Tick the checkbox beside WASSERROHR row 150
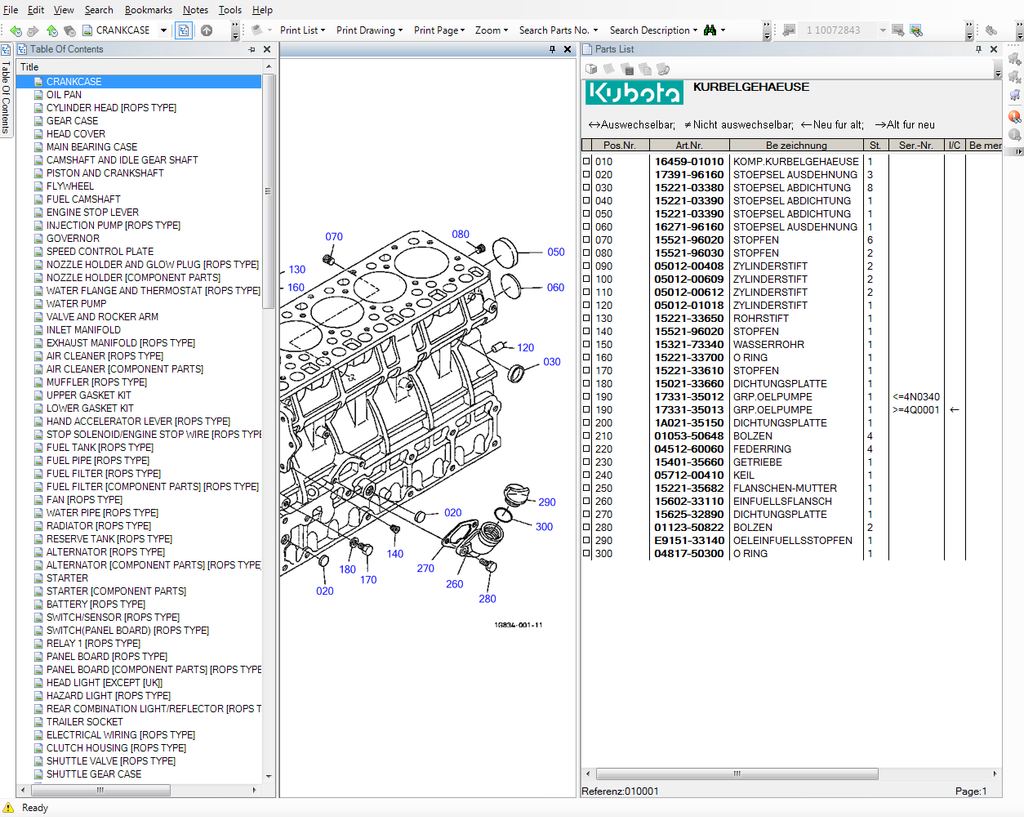 click(x=587, y=344)
